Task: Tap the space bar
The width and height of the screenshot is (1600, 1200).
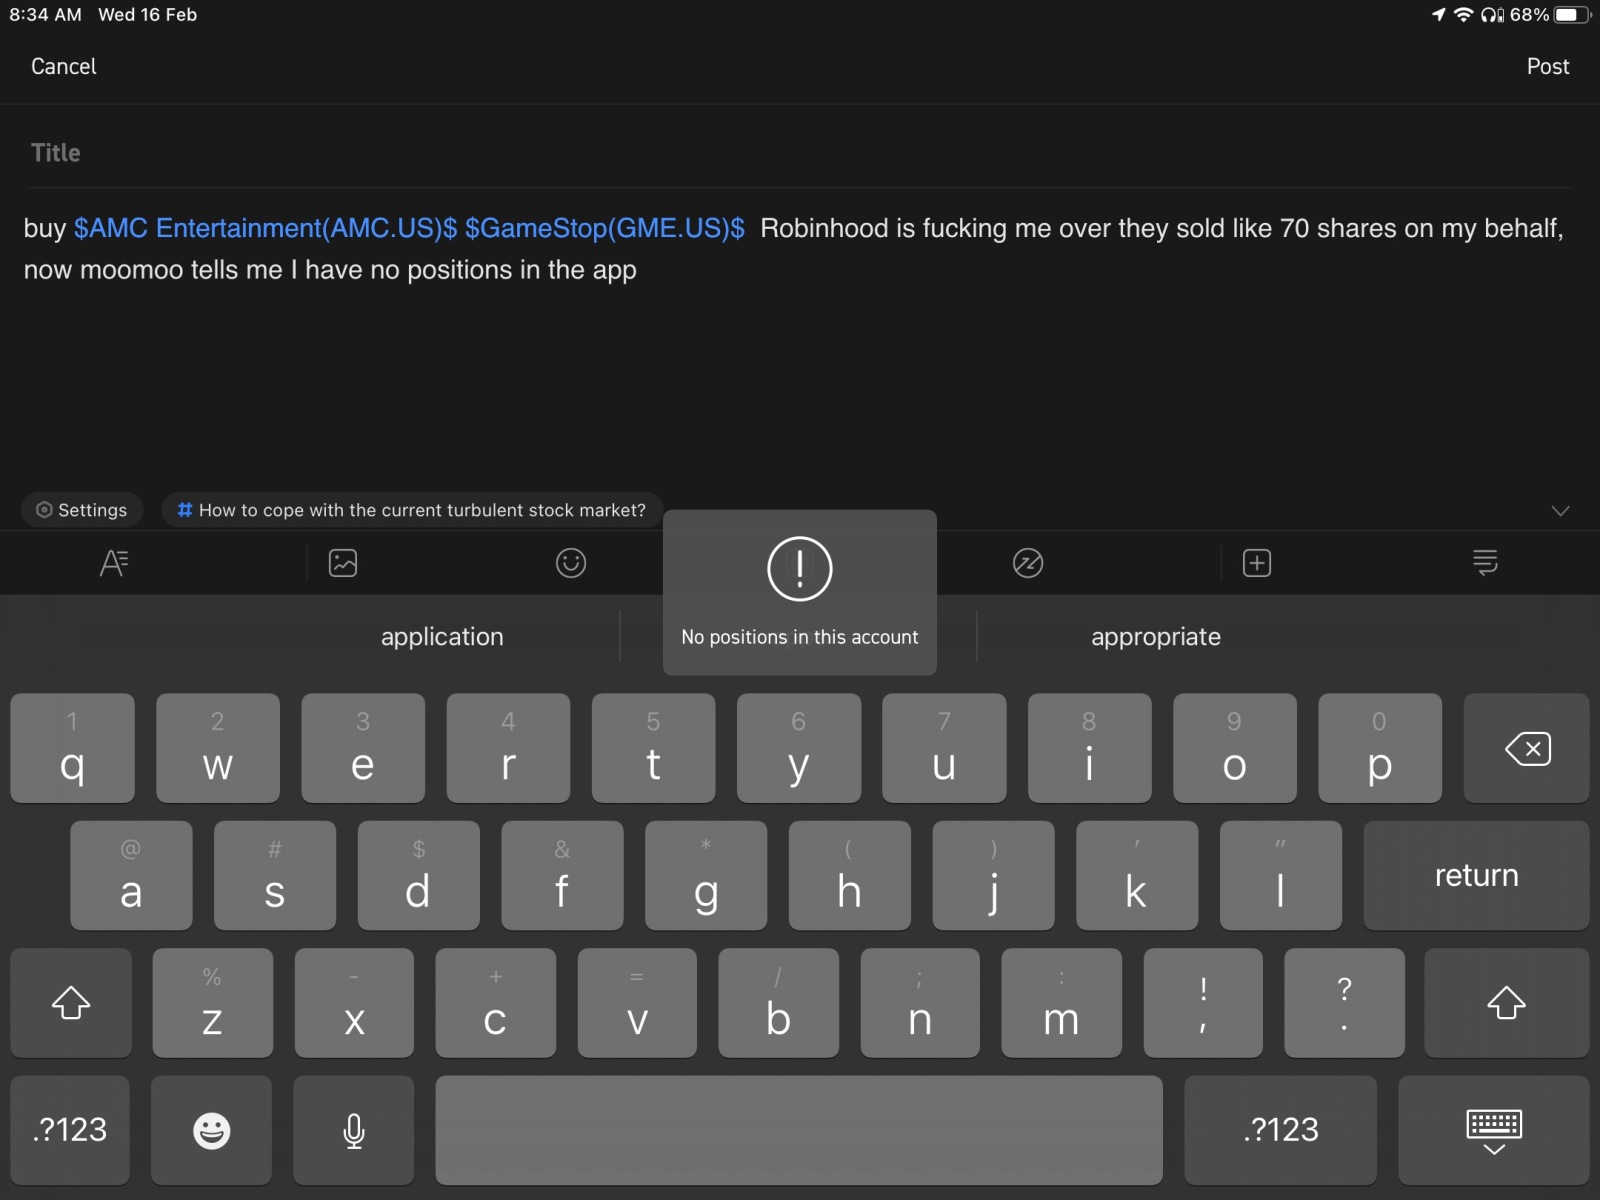Action: [799, 1130]
